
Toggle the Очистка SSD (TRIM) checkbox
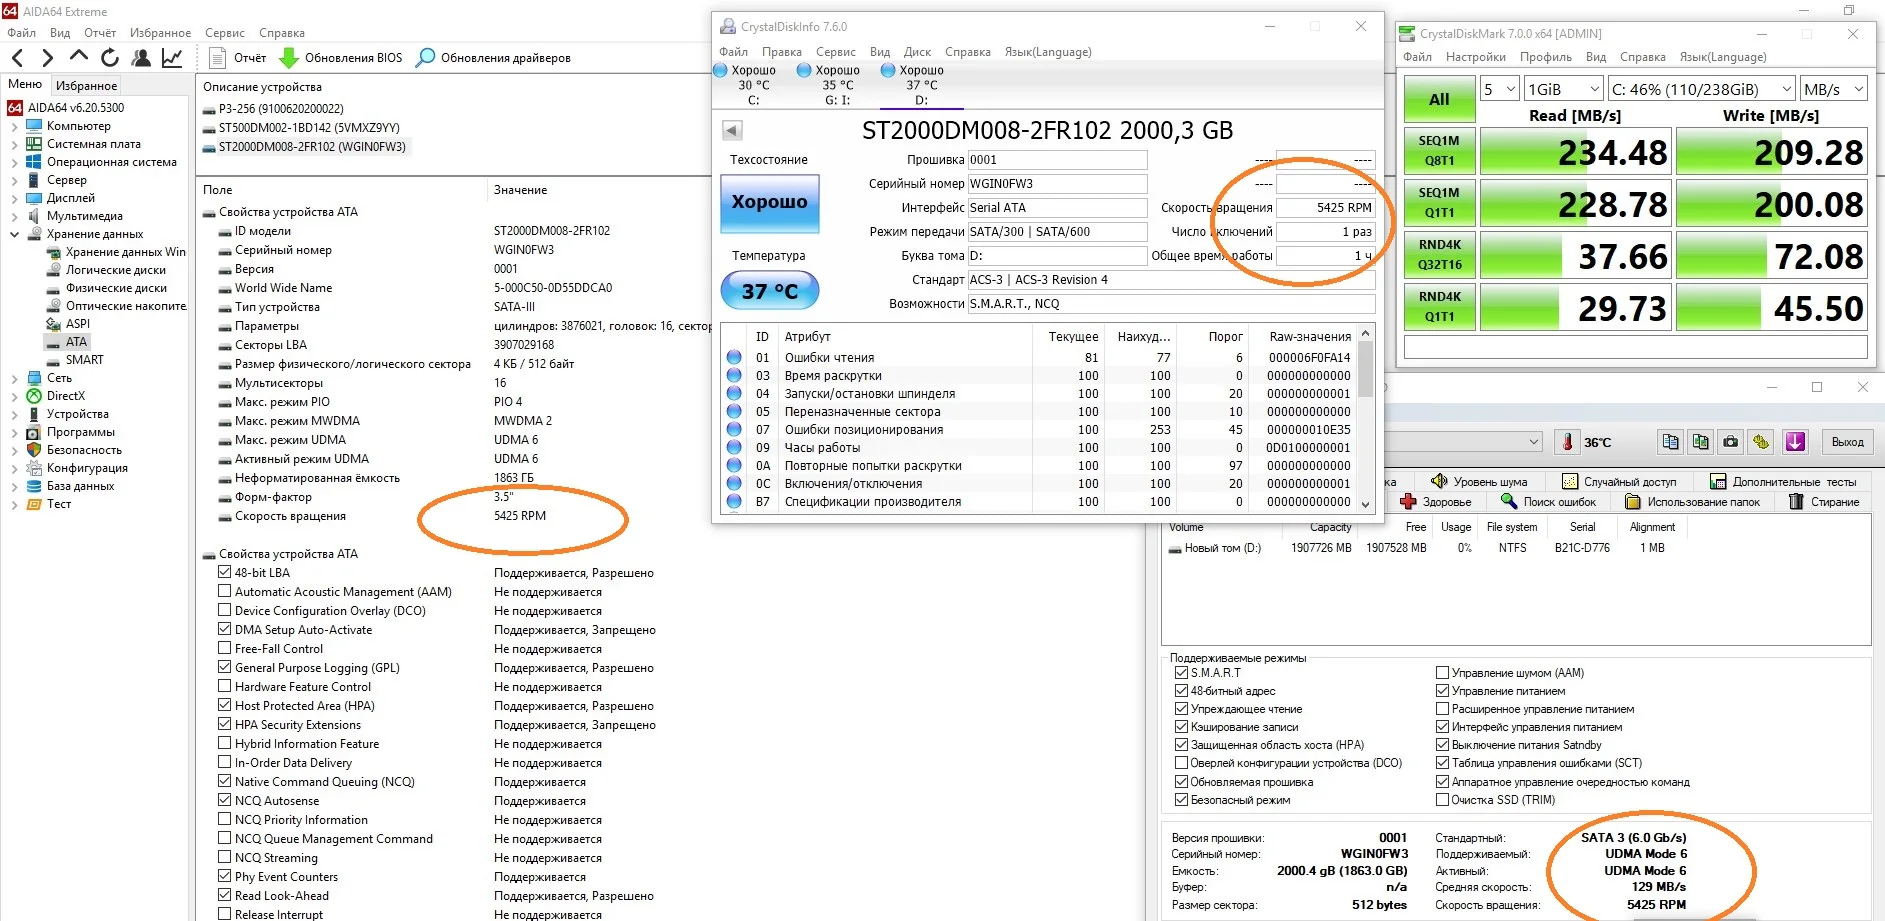pos(1442,800)
